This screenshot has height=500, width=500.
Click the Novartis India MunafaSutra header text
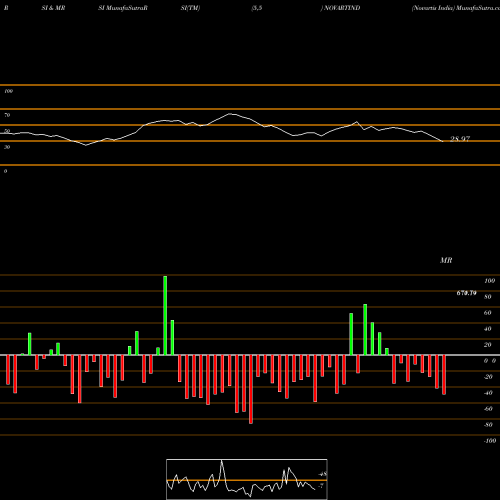point(456,8)
